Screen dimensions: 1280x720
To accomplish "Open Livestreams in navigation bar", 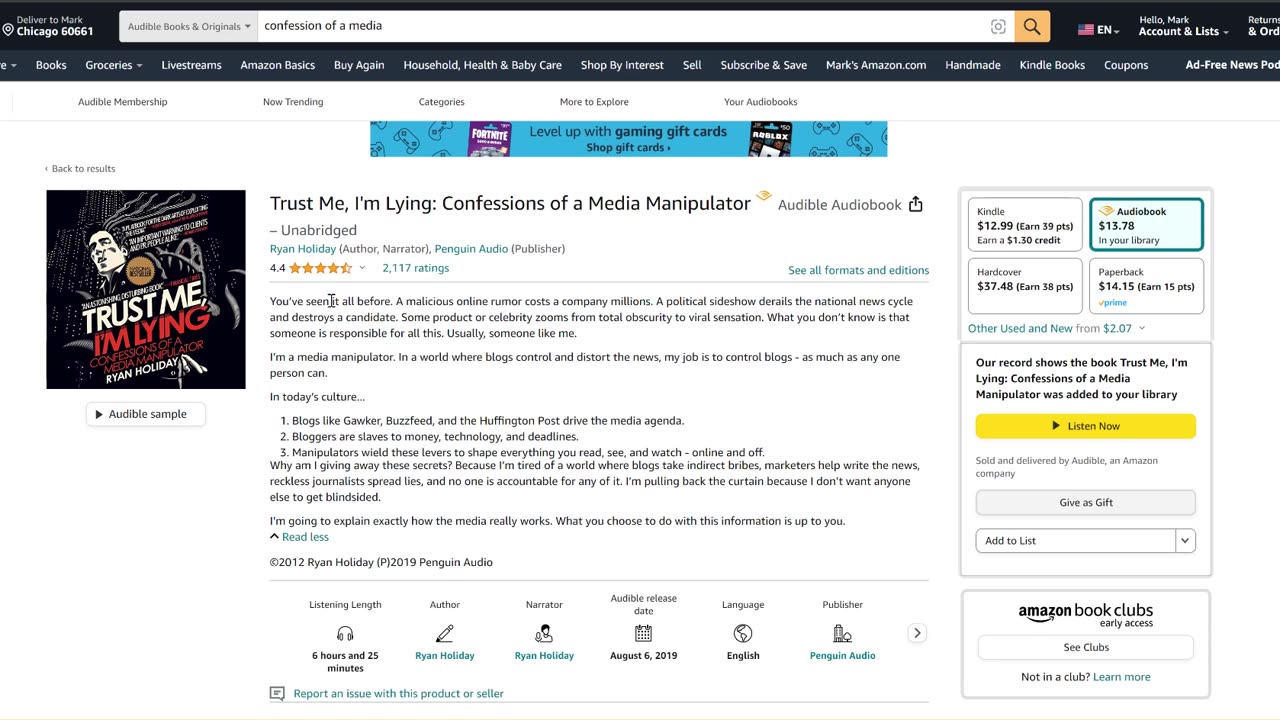I will 191,65.
